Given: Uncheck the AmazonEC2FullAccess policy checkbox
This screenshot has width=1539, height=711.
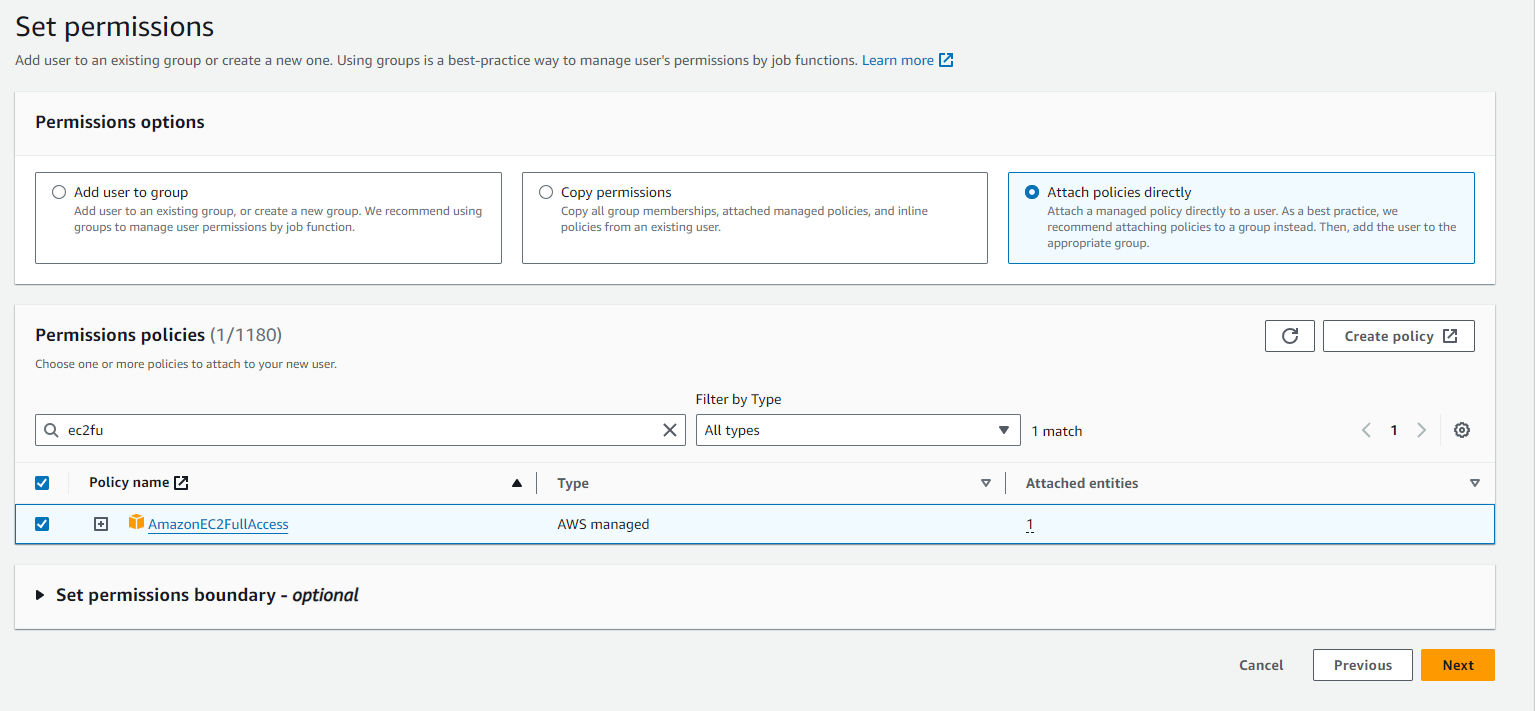Looking at the screenshot, I should click(x=42, y=524).
